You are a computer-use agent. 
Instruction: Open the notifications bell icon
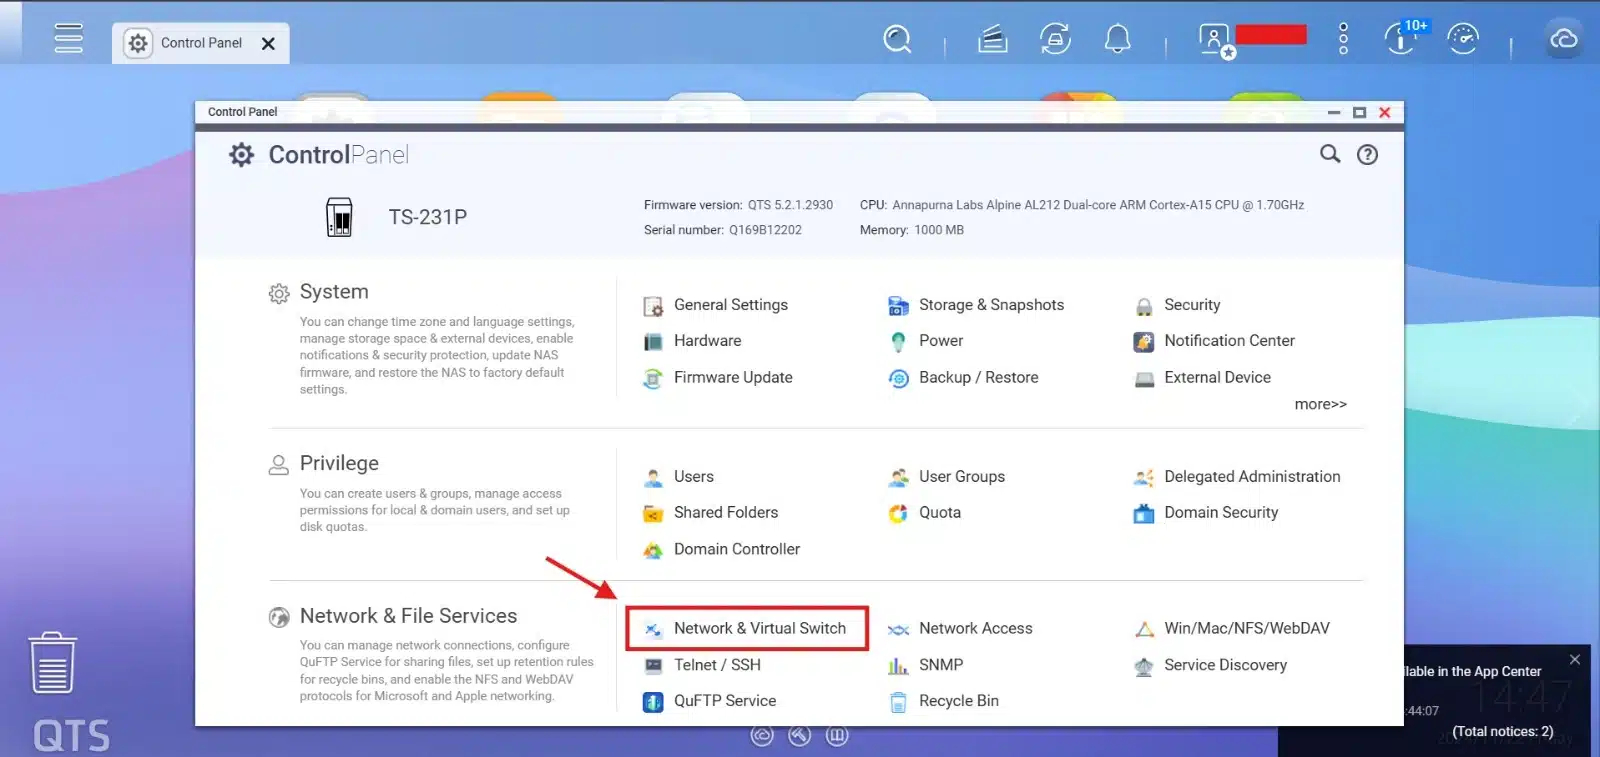click(x=1117, y=39)
